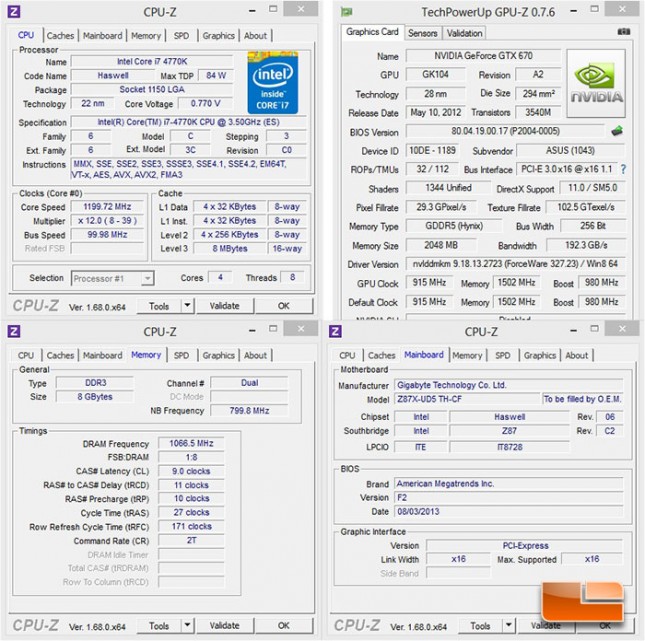Click the Memory Size 2048 MB field
645x641 pixels.
441,245
